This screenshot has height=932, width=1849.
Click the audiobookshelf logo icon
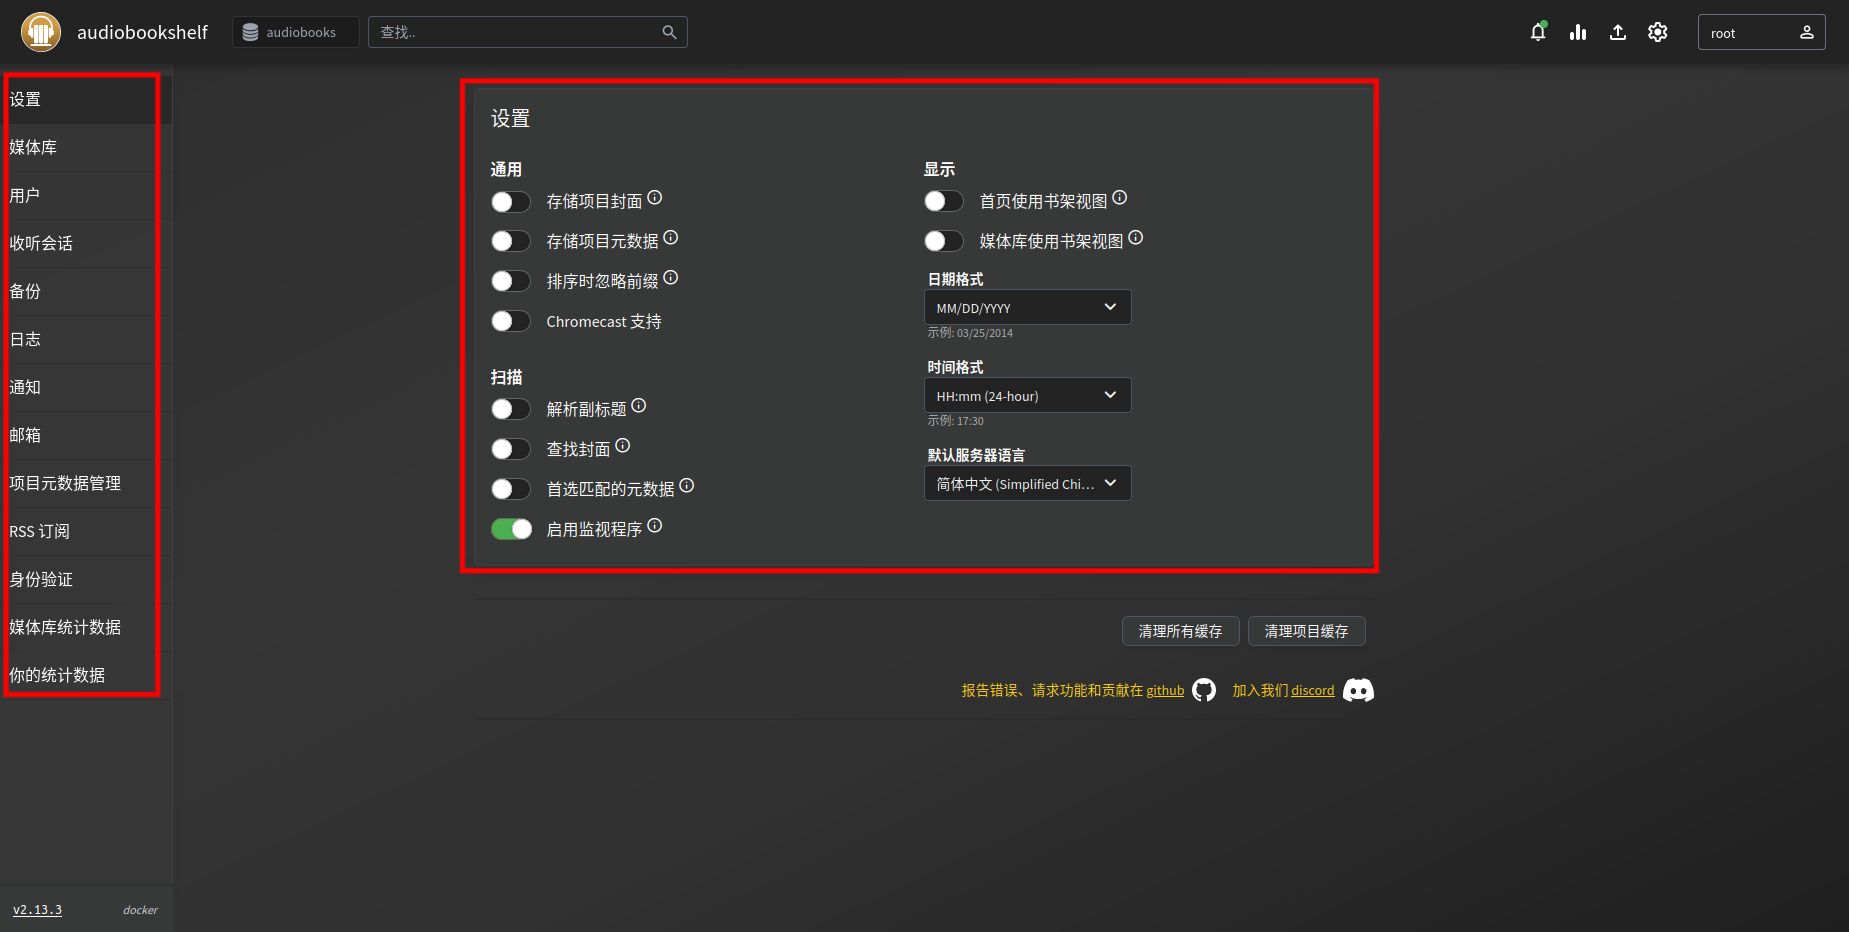(41, 32)
